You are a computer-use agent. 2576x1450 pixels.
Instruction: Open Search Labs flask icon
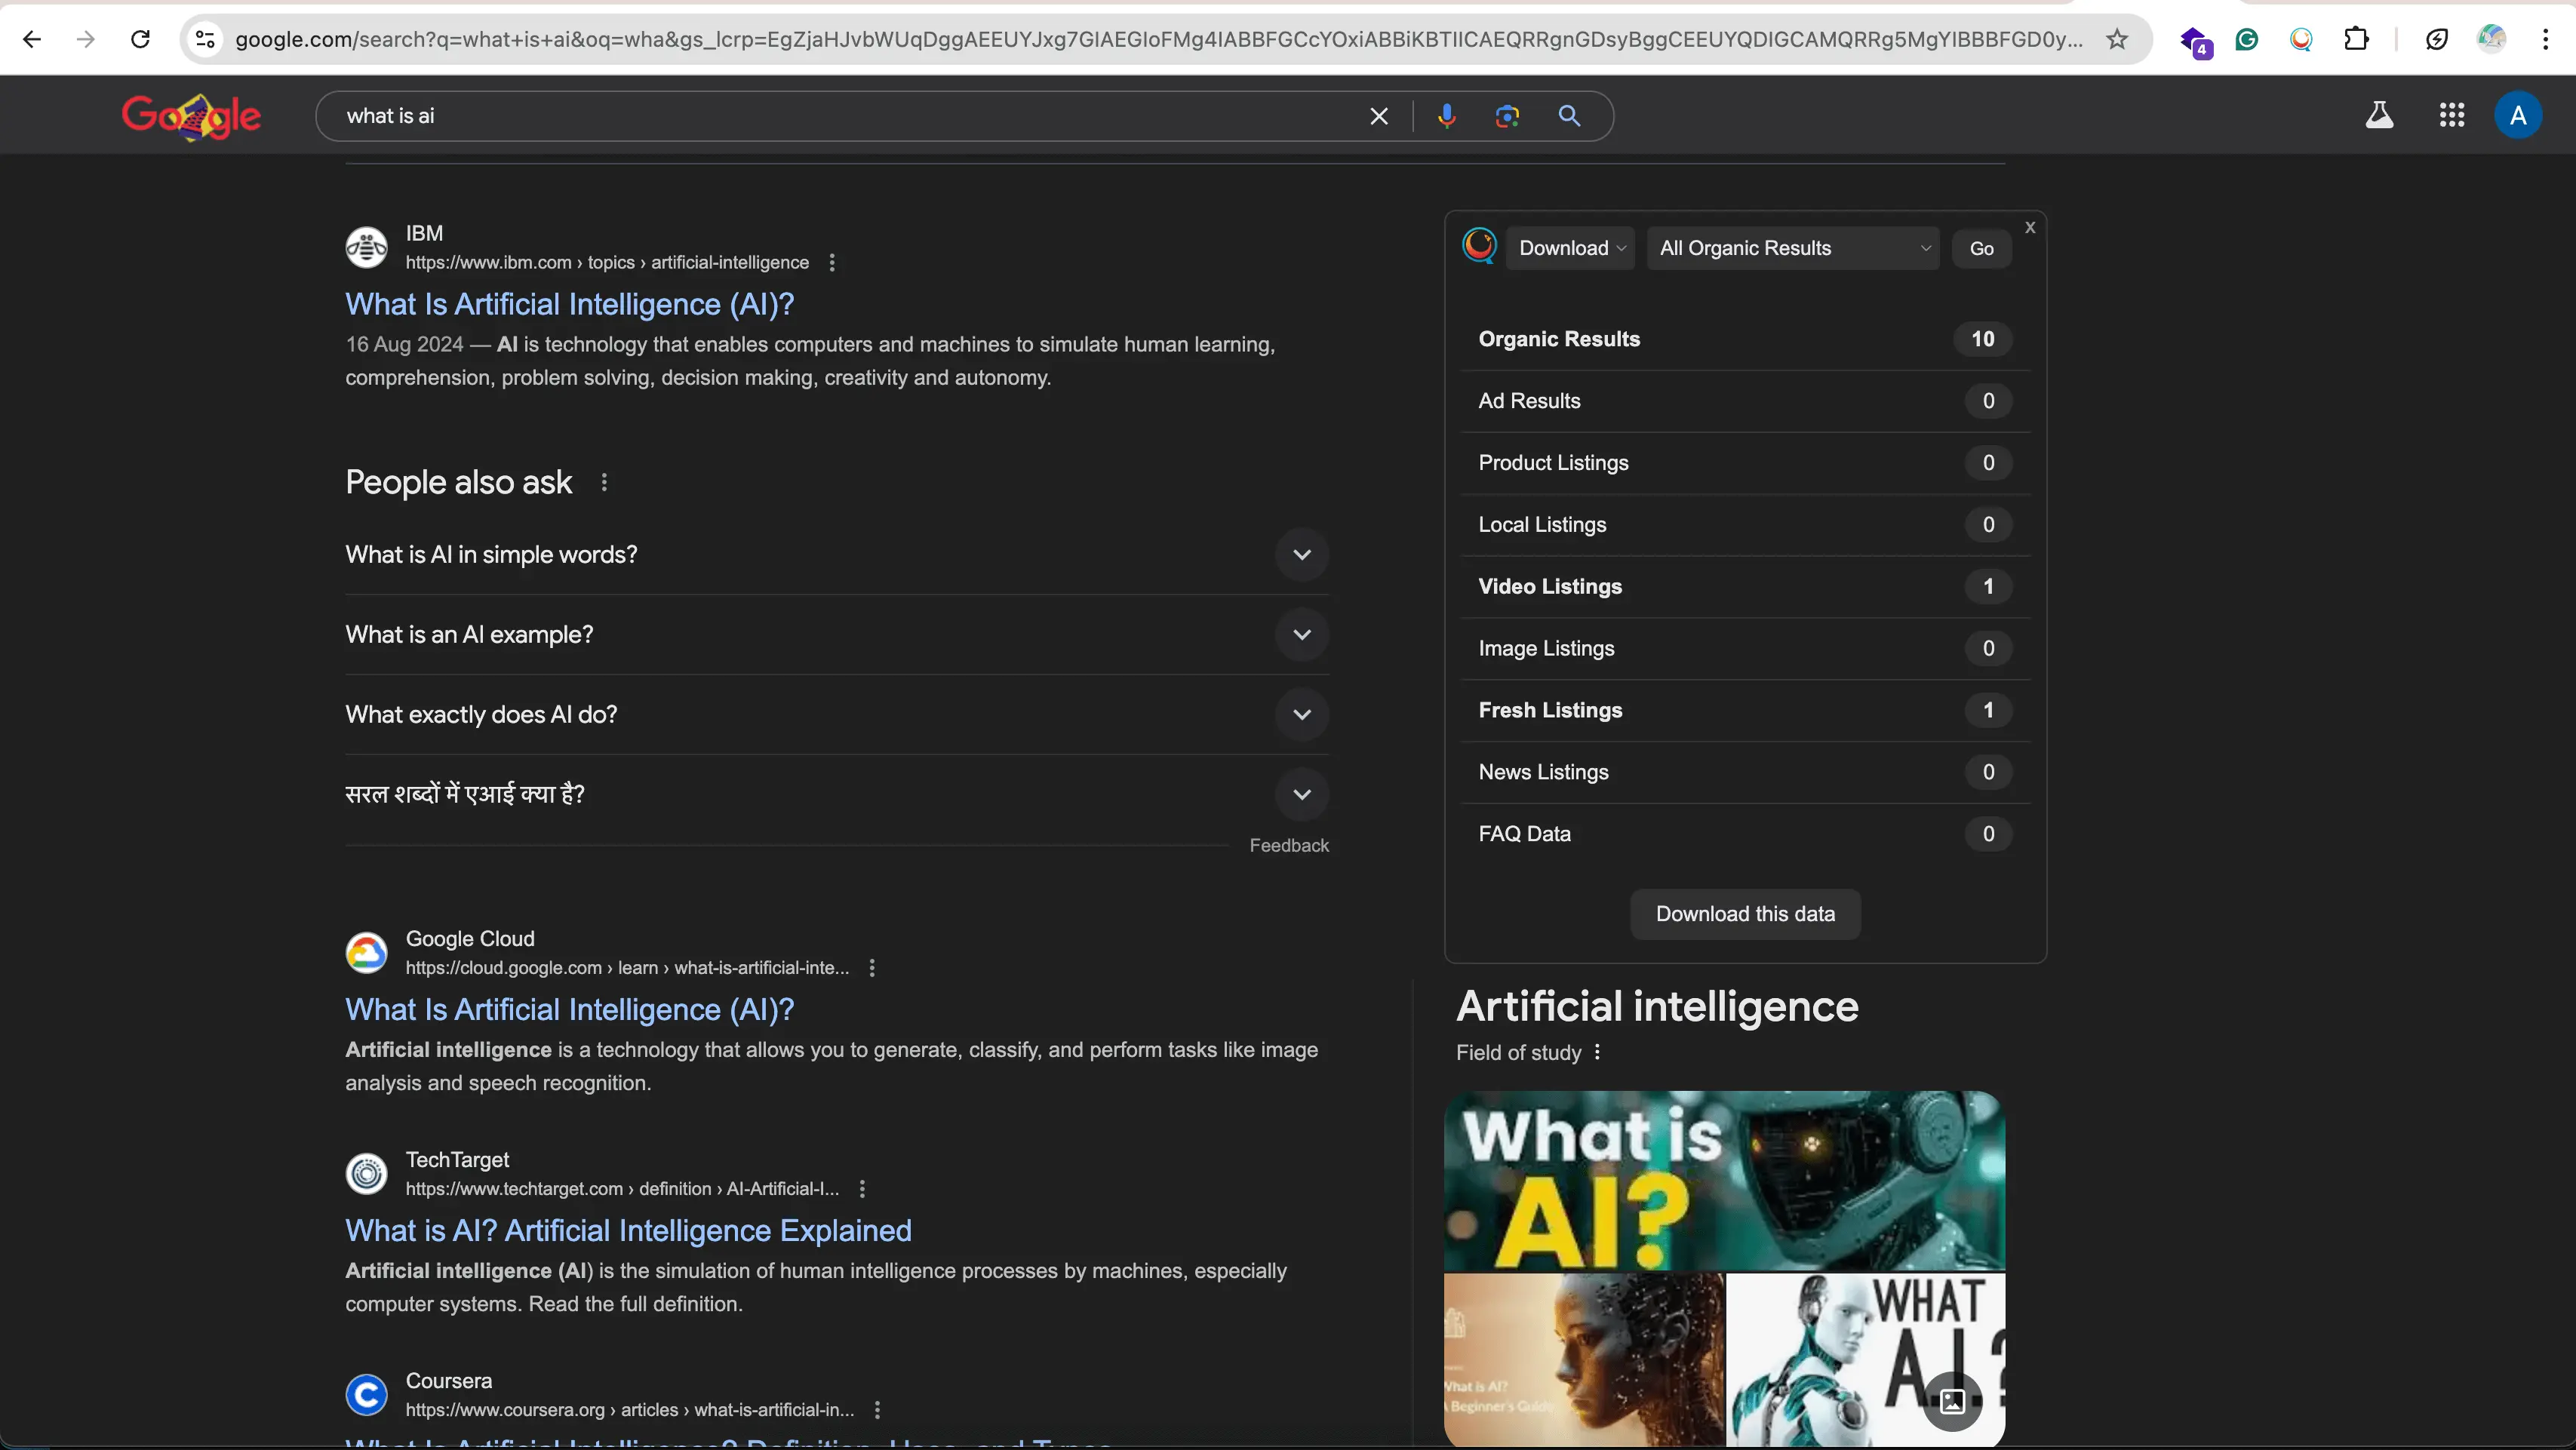pos(2379,116)
